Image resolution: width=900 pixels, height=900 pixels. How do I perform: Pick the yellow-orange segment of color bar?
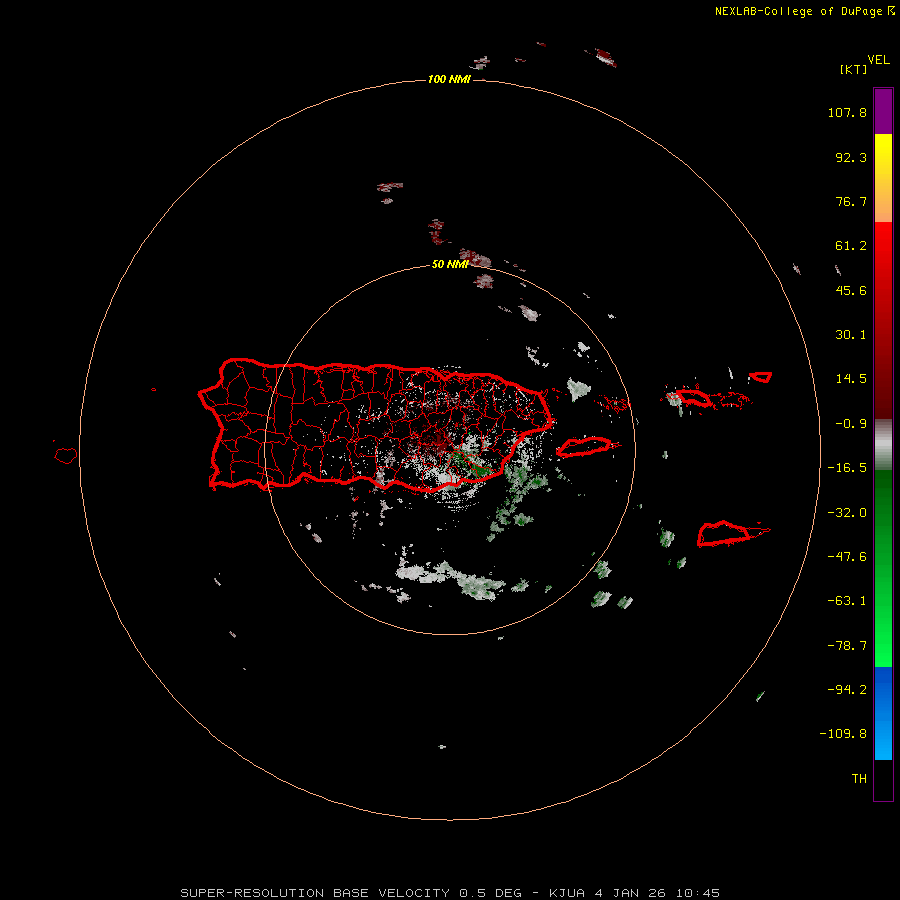pos(883,178)
